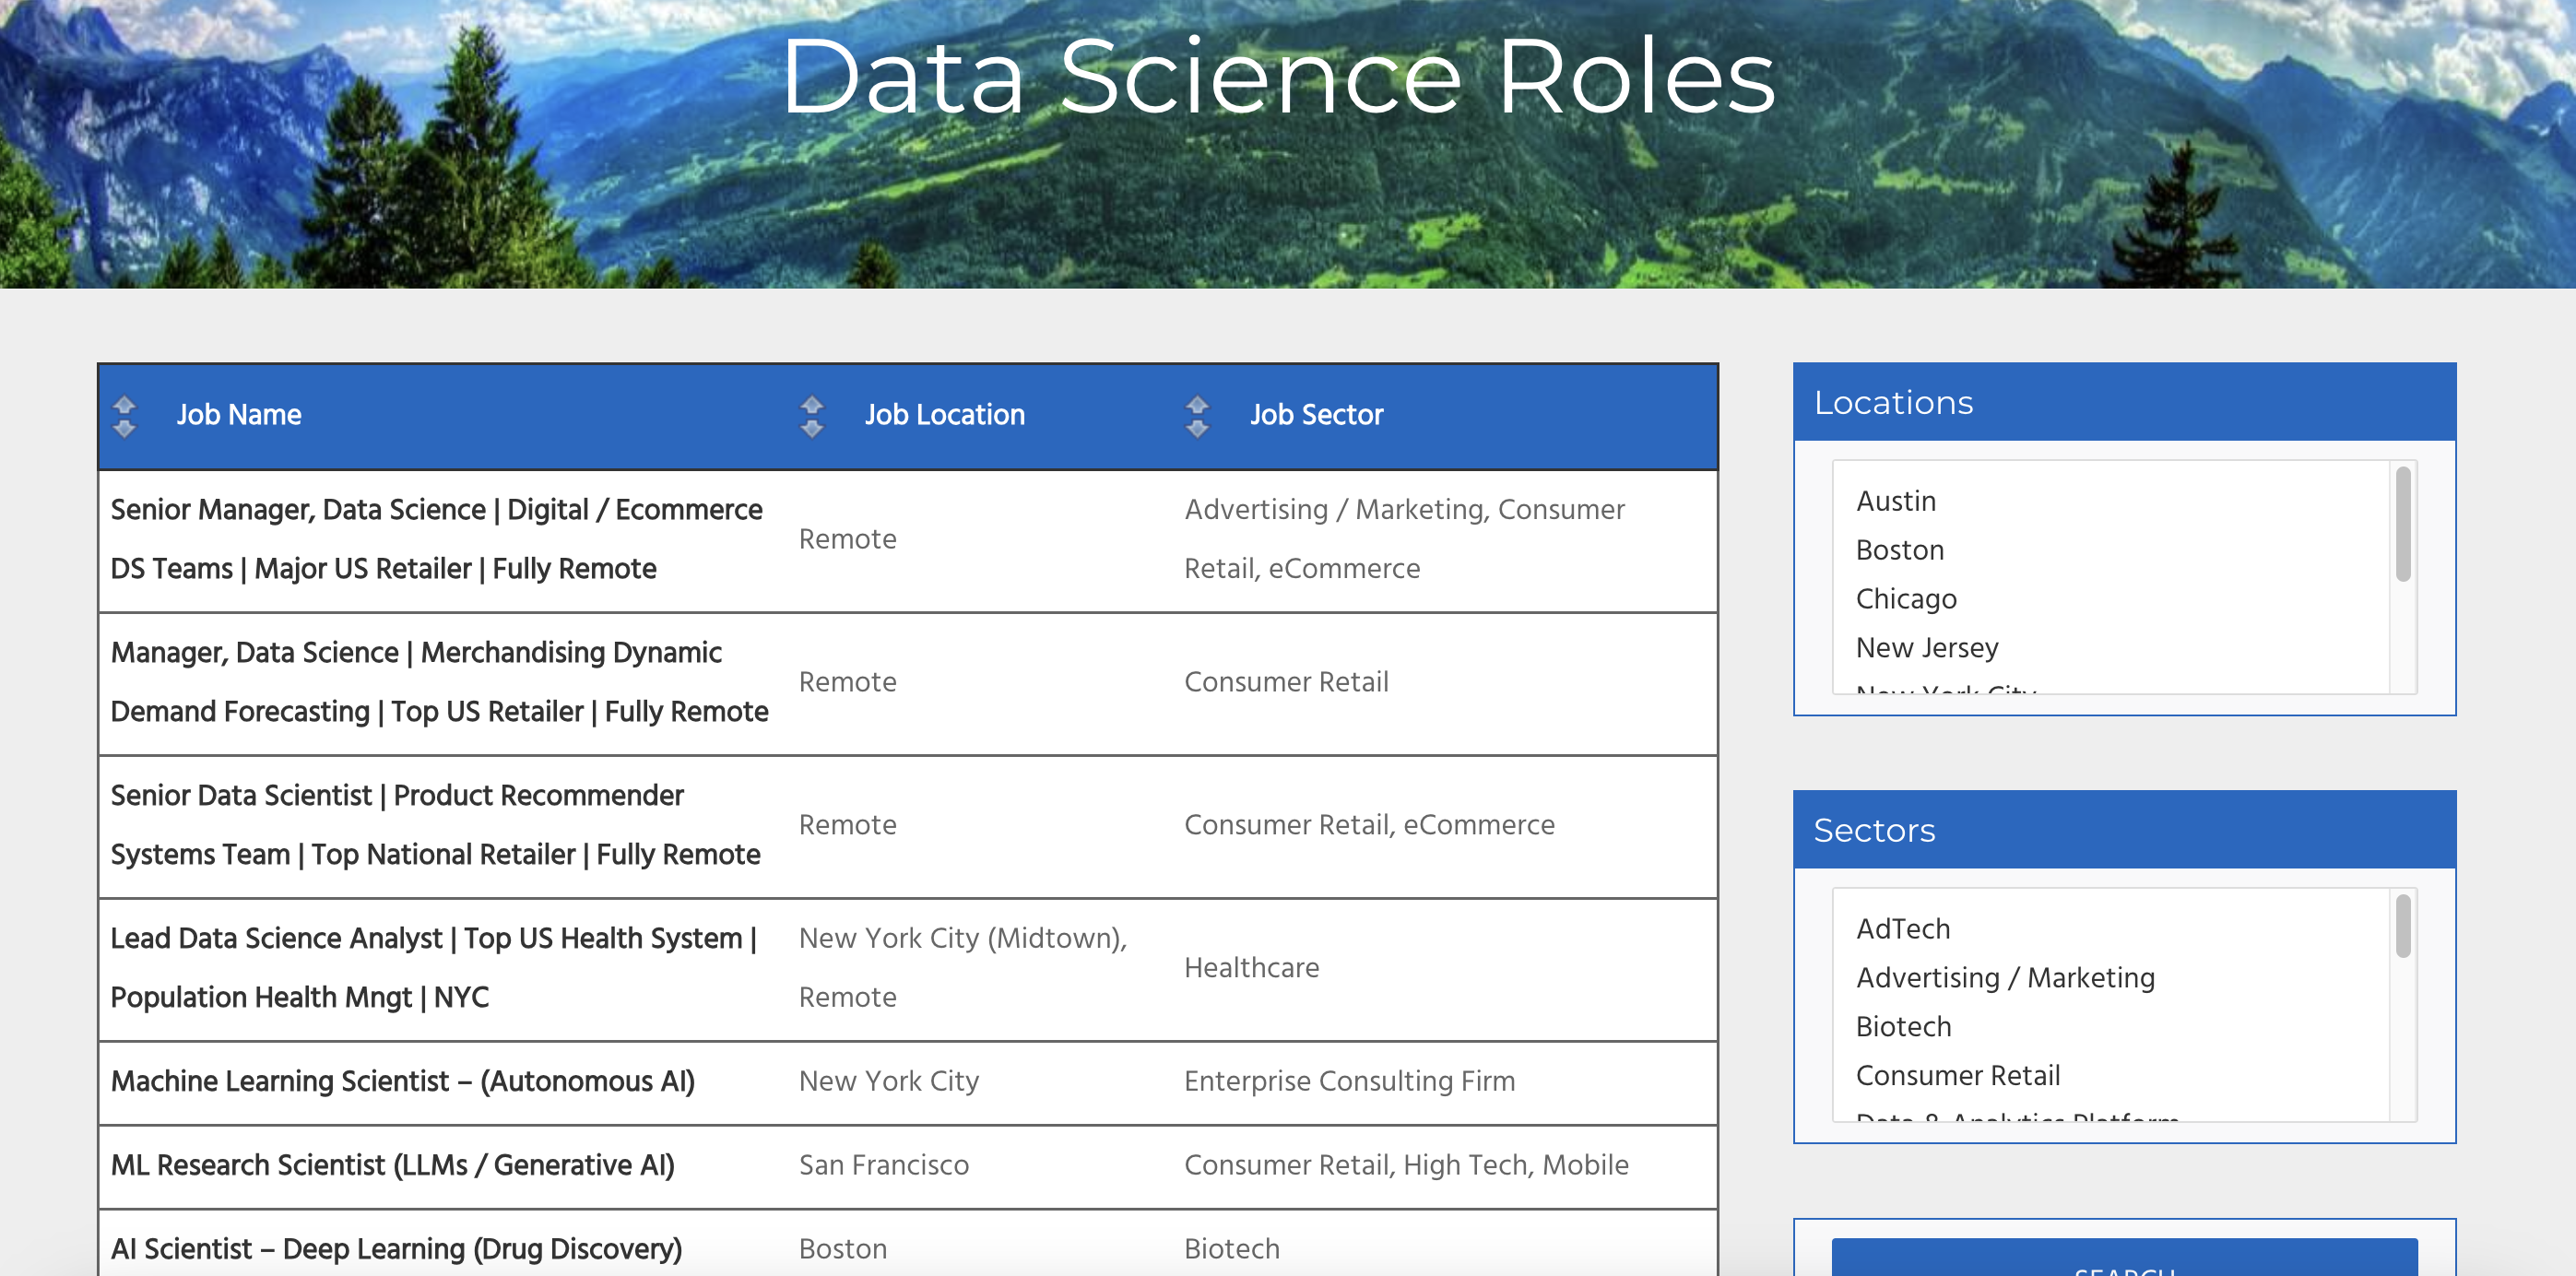The width and height of the screenshot is (2576, 1276).
Task: Sort Job Name column ascending
Action: [124, 405]
